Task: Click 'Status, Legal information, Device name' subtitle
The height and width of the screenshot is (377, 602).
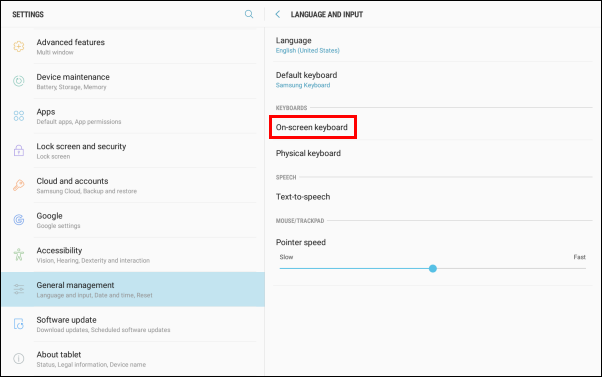Action: (91, 365)
